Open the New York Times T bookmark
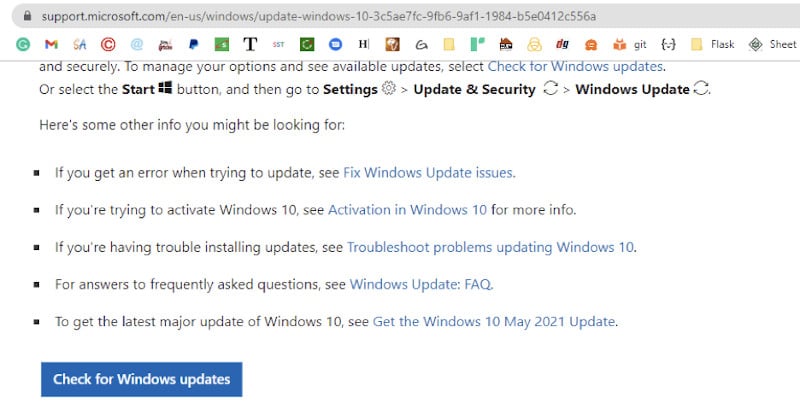800x415 pixels. point(250,44)
